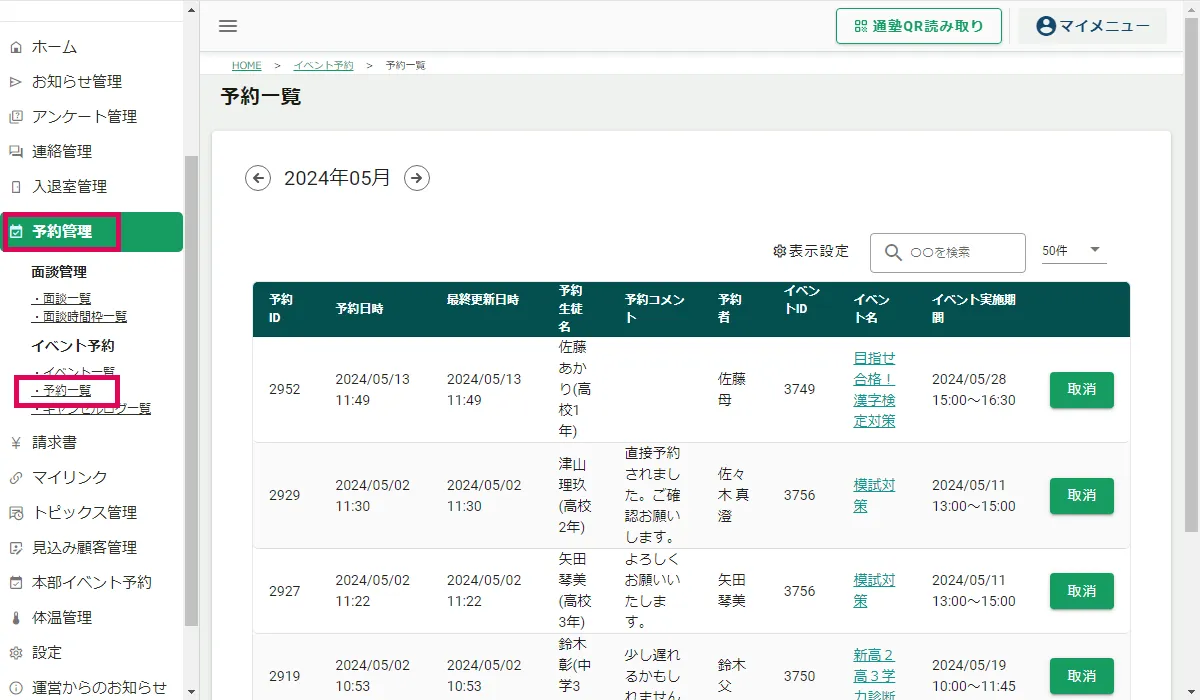This screenshot has height=700, width=1200.
Task: Open 模試対策 link in row 2929
Action: pyautogui.click(x=875, y=495)
